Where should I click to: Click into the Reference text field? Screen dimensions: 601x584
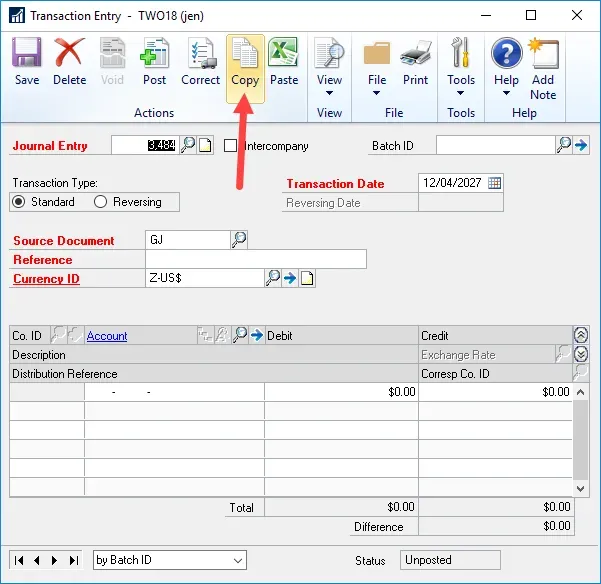point(255,260)
